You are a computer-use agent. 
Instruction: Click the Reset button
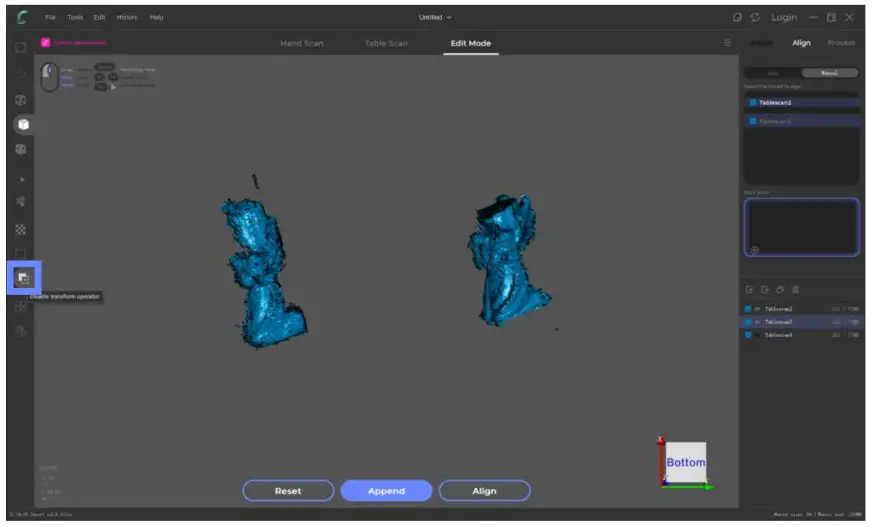point(288,491)
